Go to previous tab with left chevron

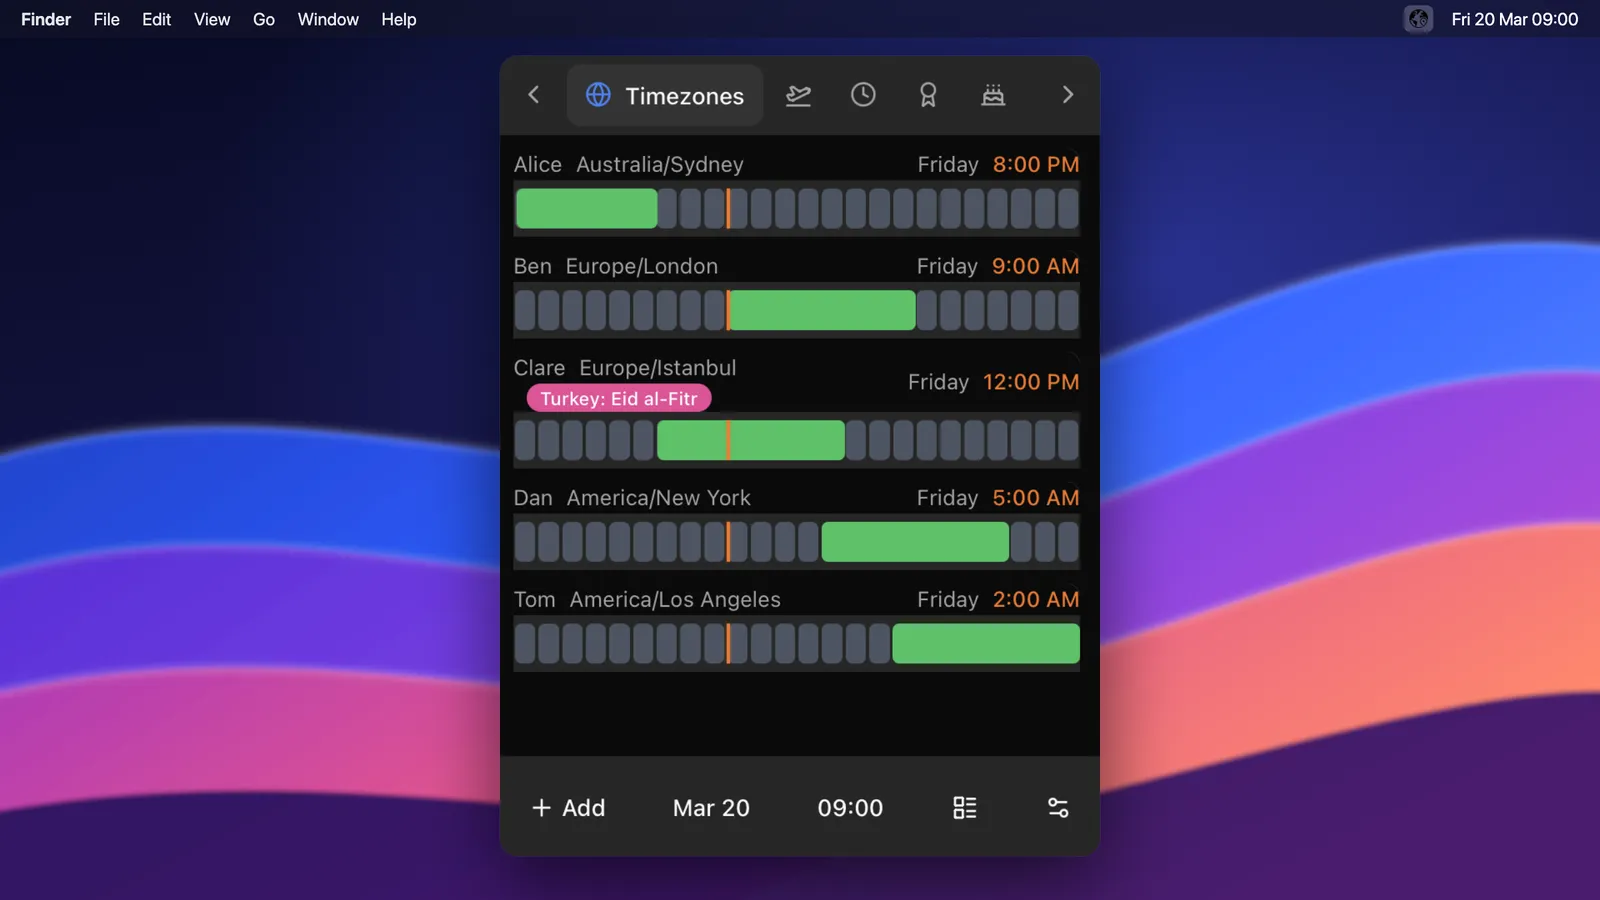click(534, 95)
